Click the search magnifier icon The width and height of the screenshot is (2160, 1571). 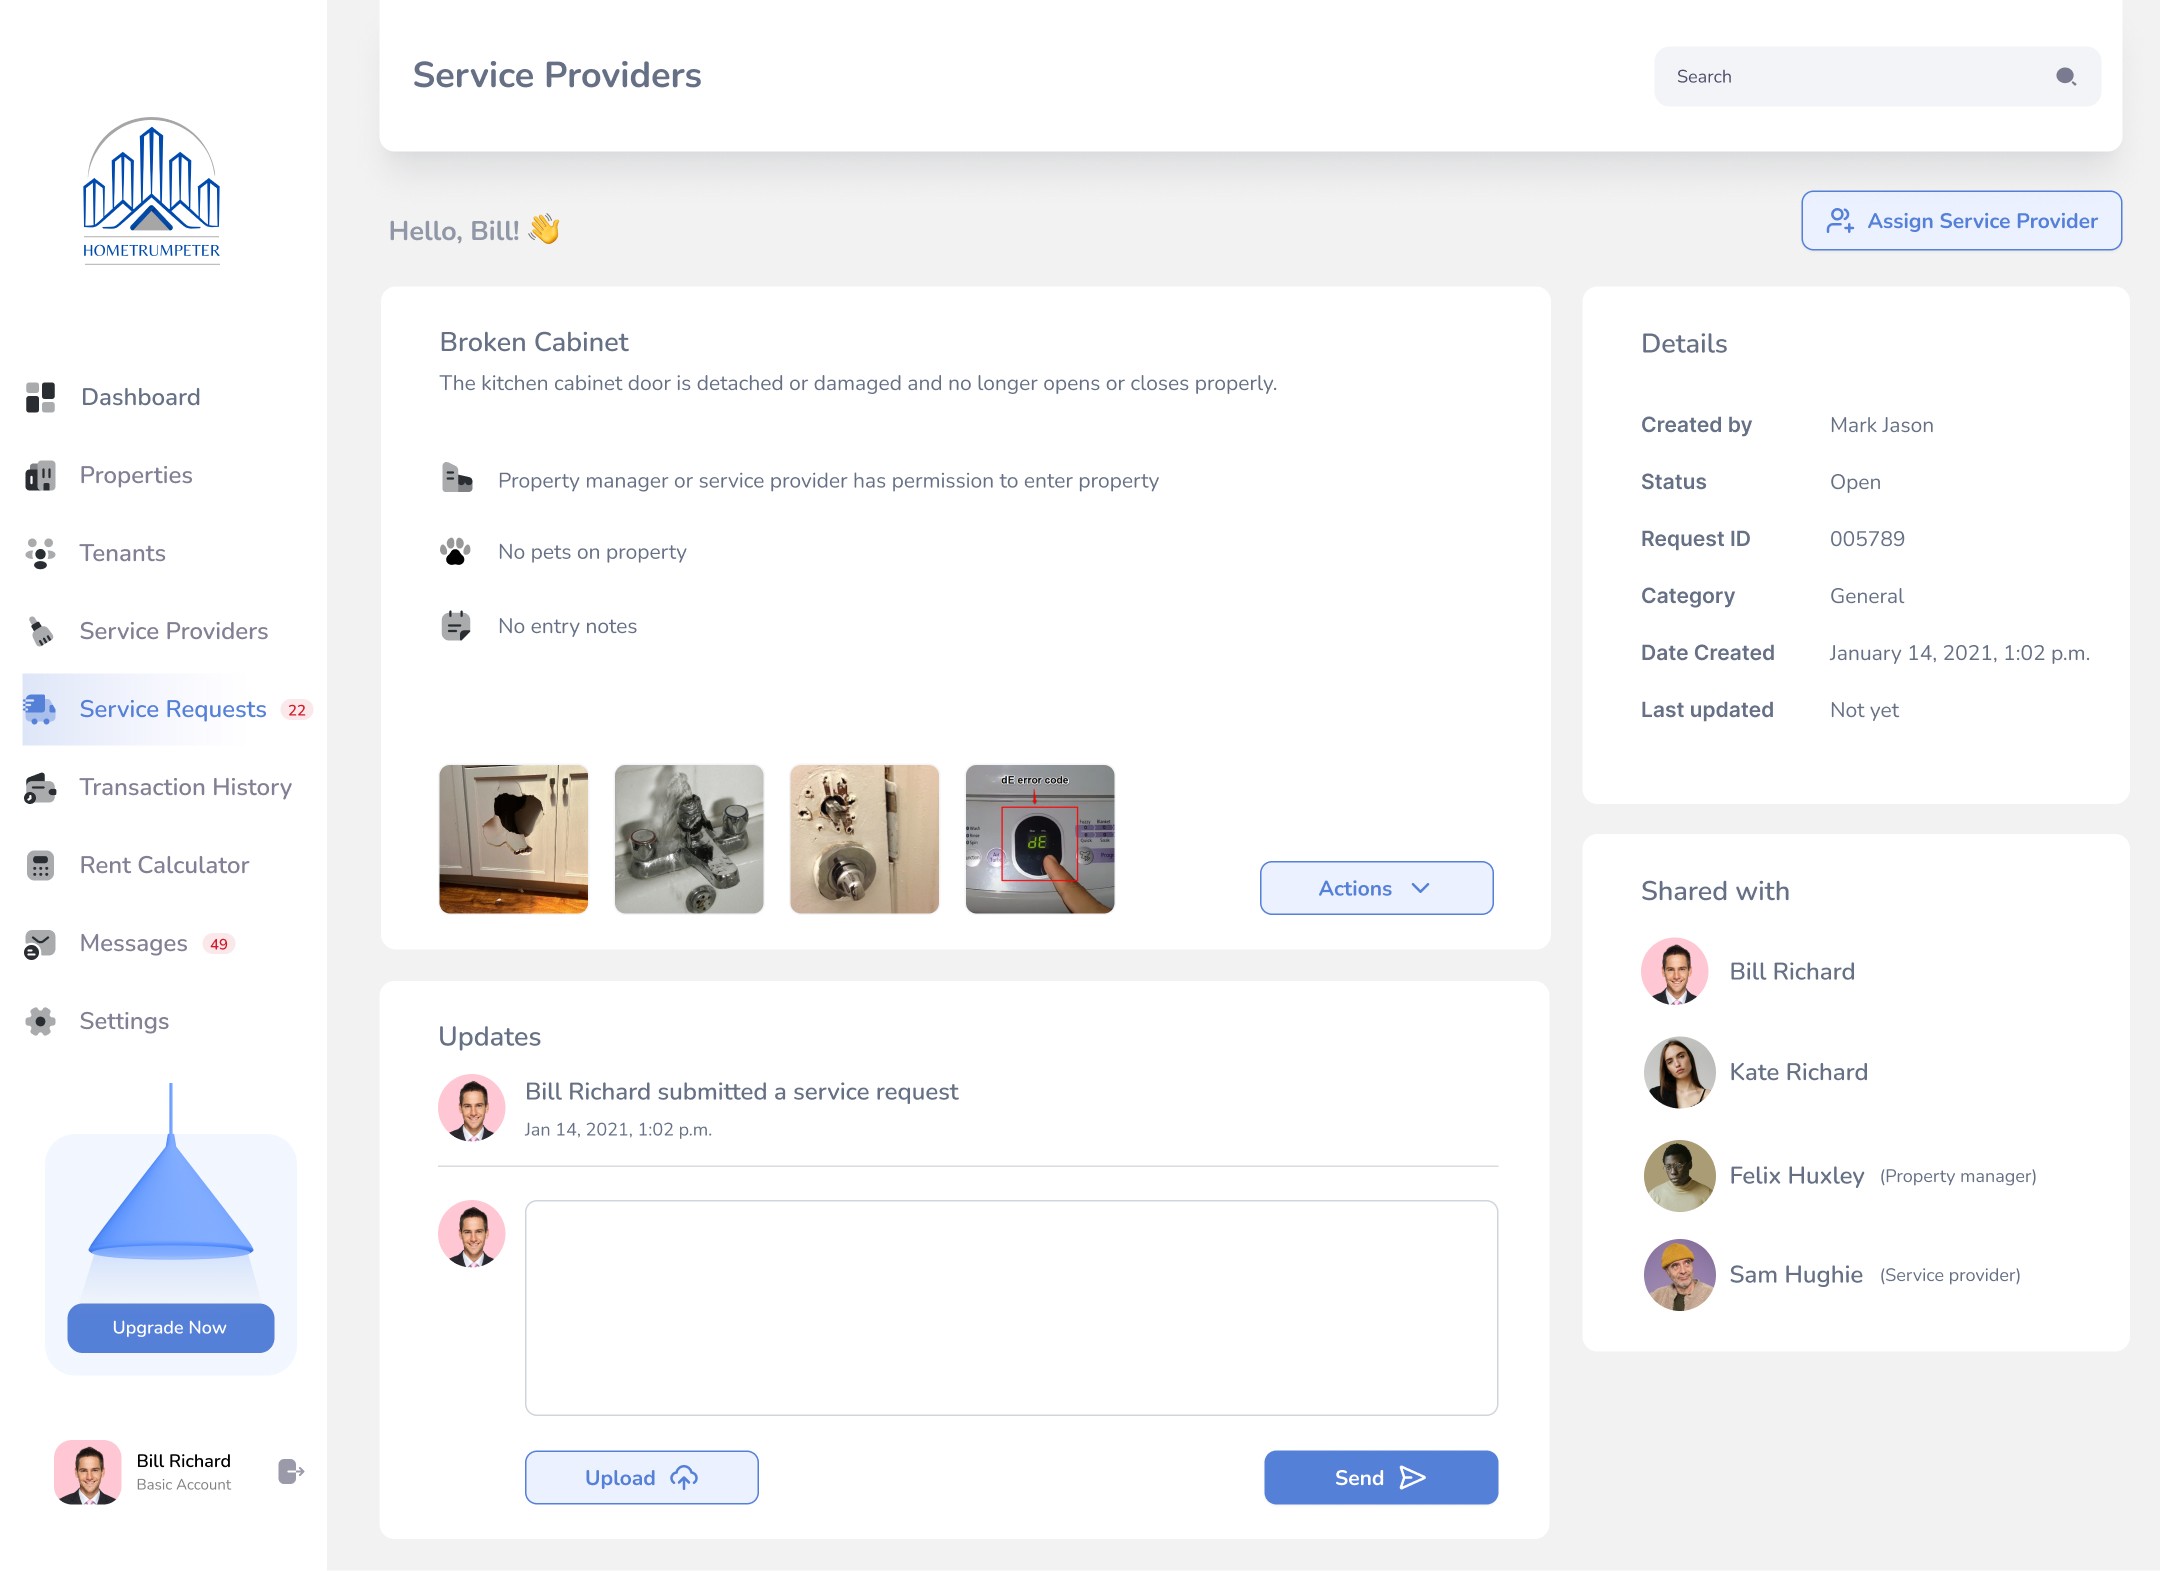tap(2066, 76)
